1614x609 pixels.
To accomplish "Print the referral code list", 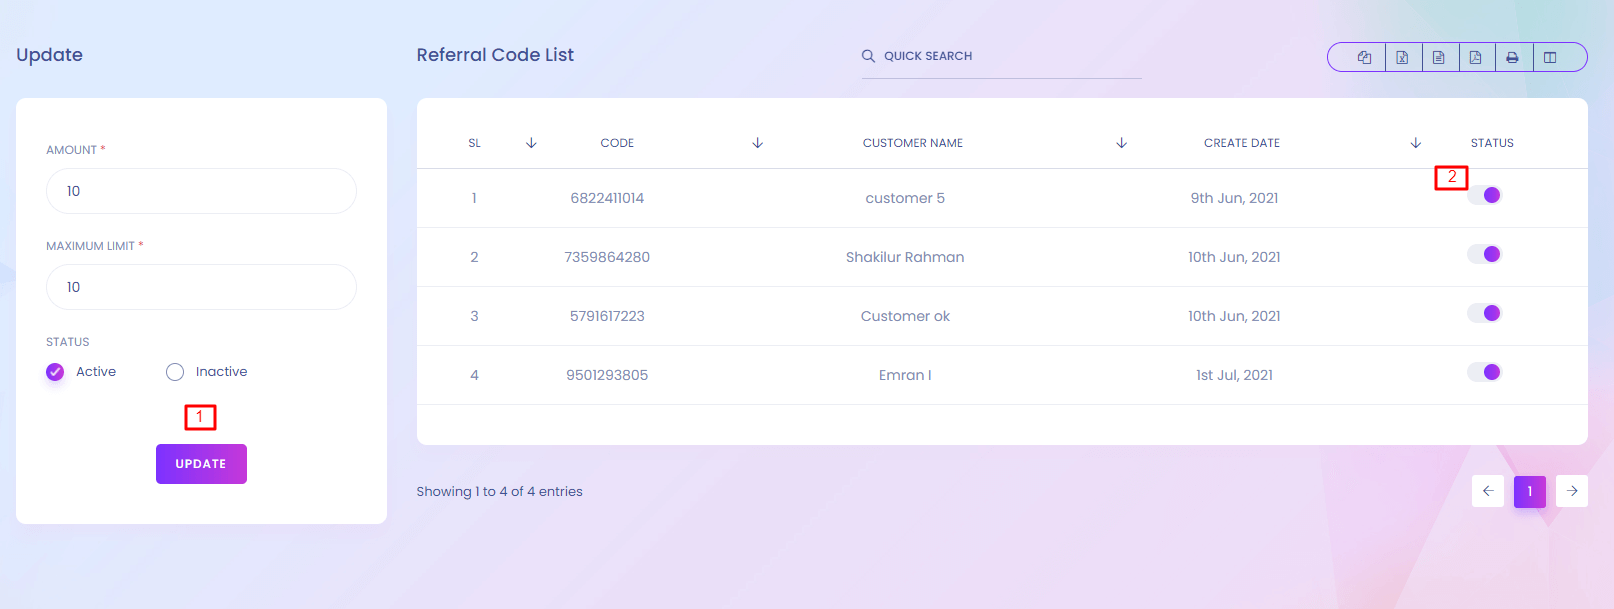I will tap(1512, 57).
